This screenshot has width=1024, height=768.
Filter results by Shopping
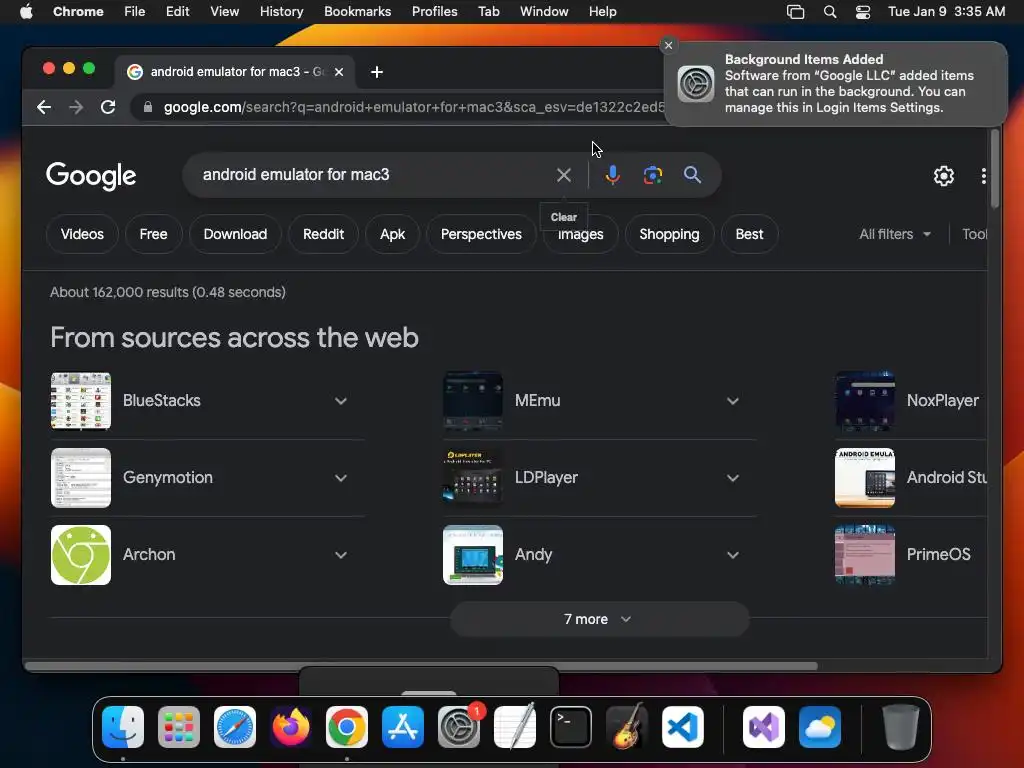[x=669, y=234]
